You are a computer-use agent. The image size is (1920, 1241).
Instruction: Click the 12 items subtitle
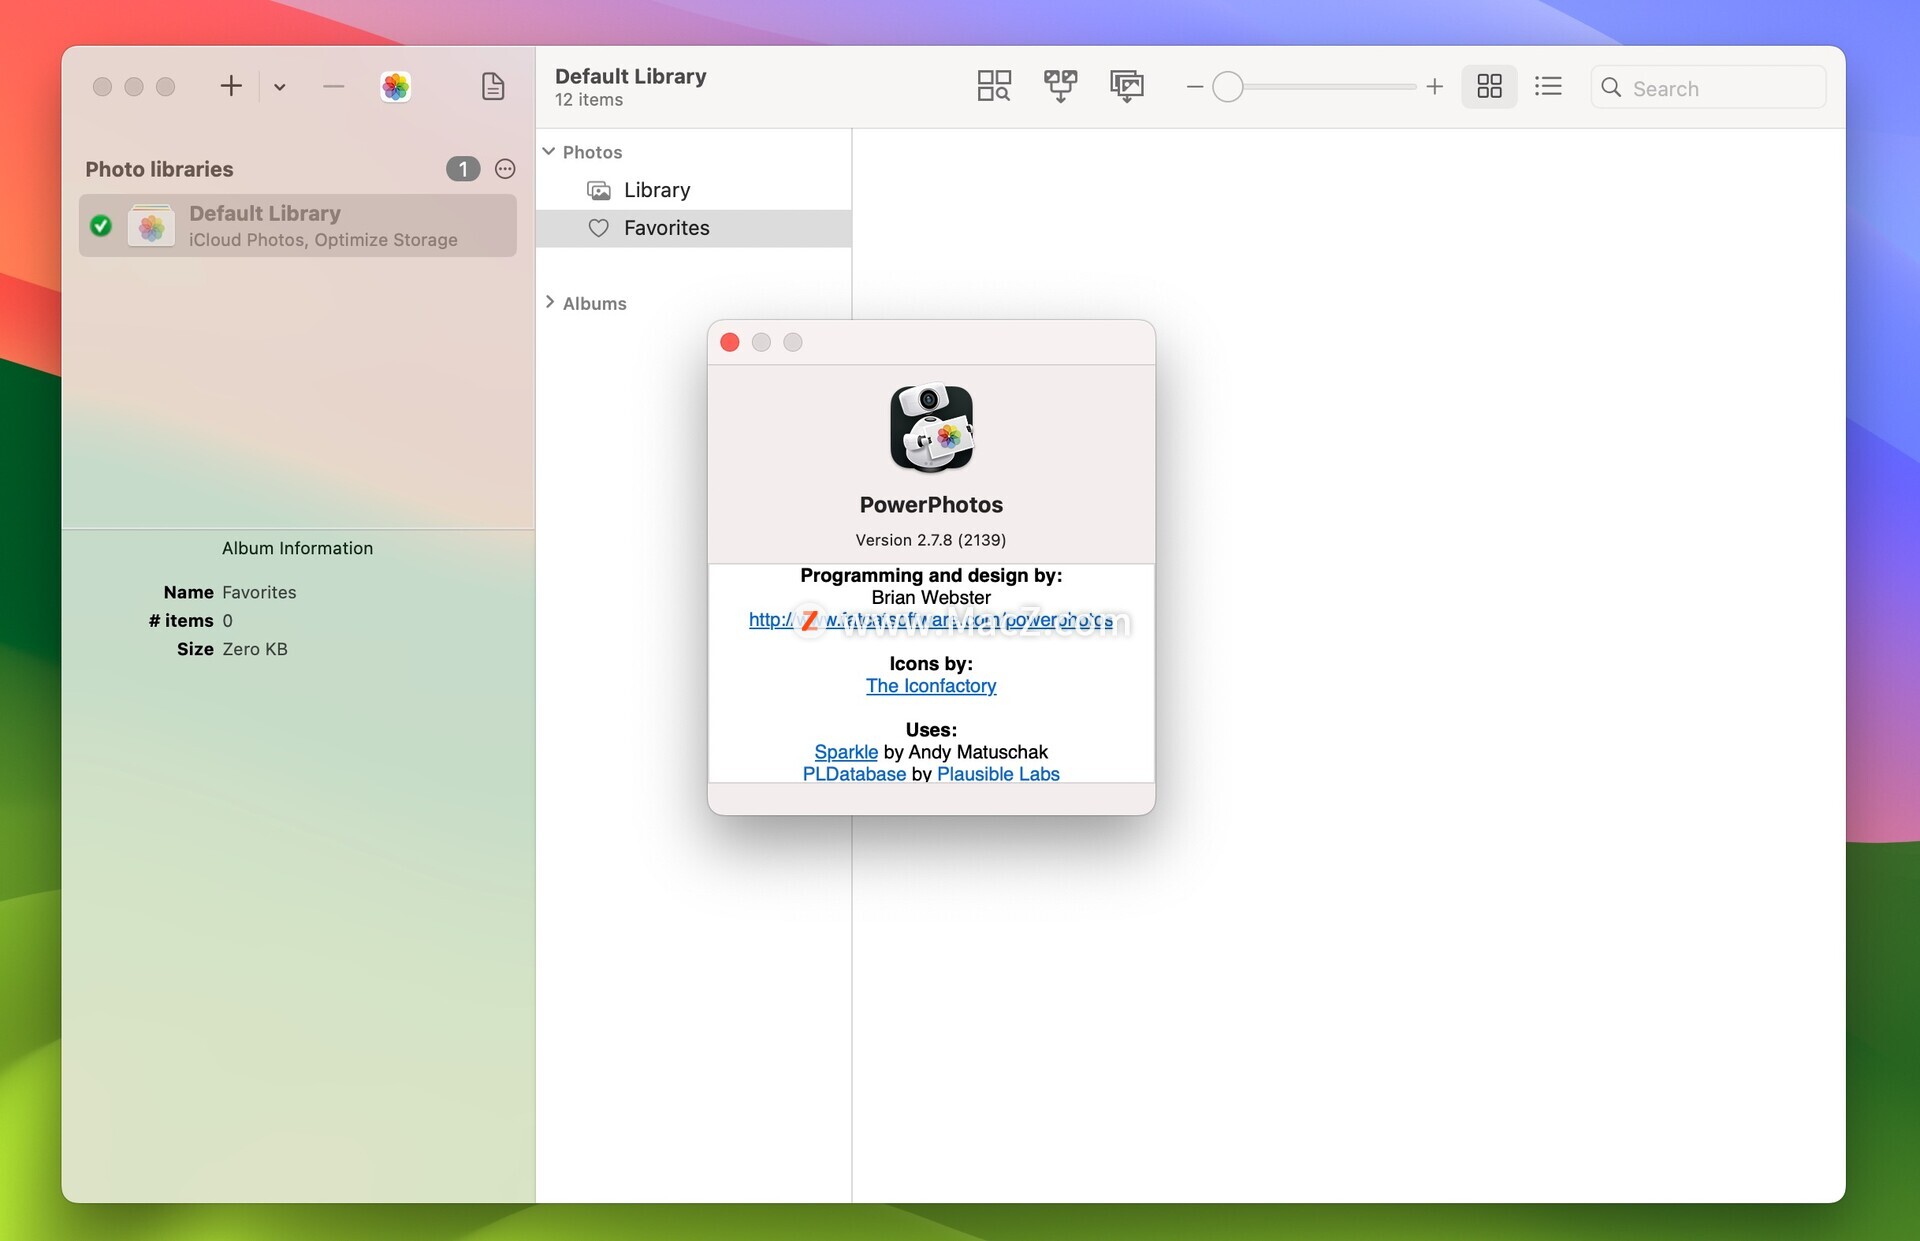point(589,100)
